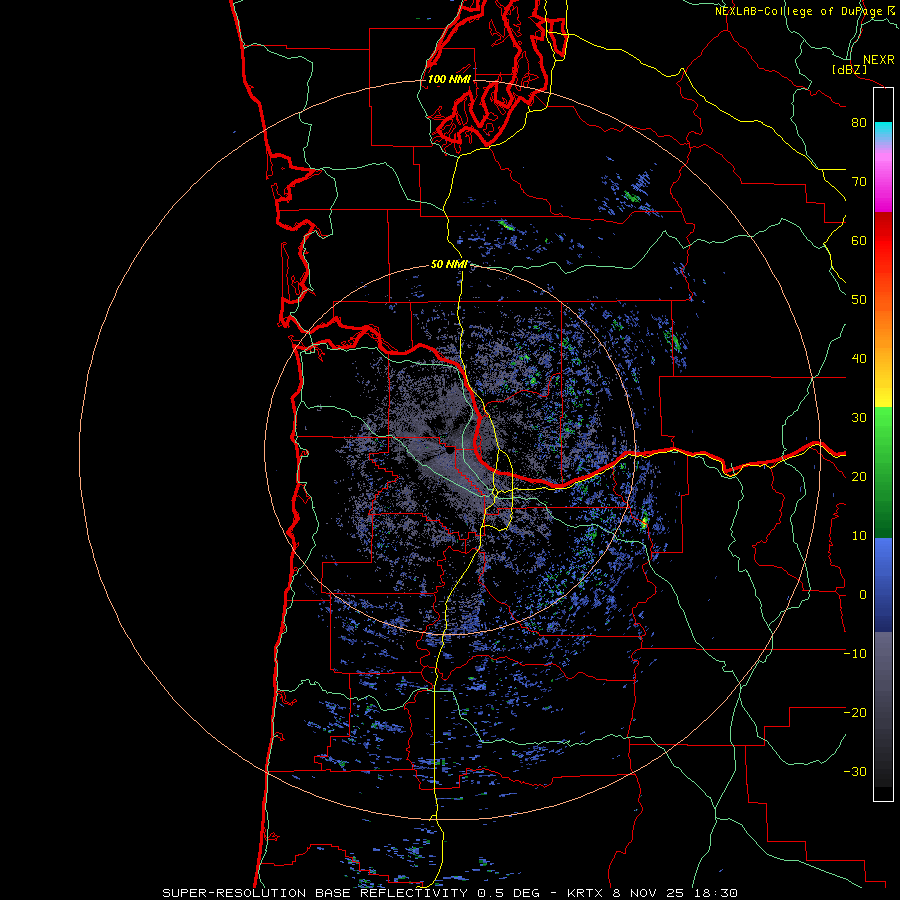
Task: Click the 20 value on dBZ scale
Action: (x=859, y=477)
